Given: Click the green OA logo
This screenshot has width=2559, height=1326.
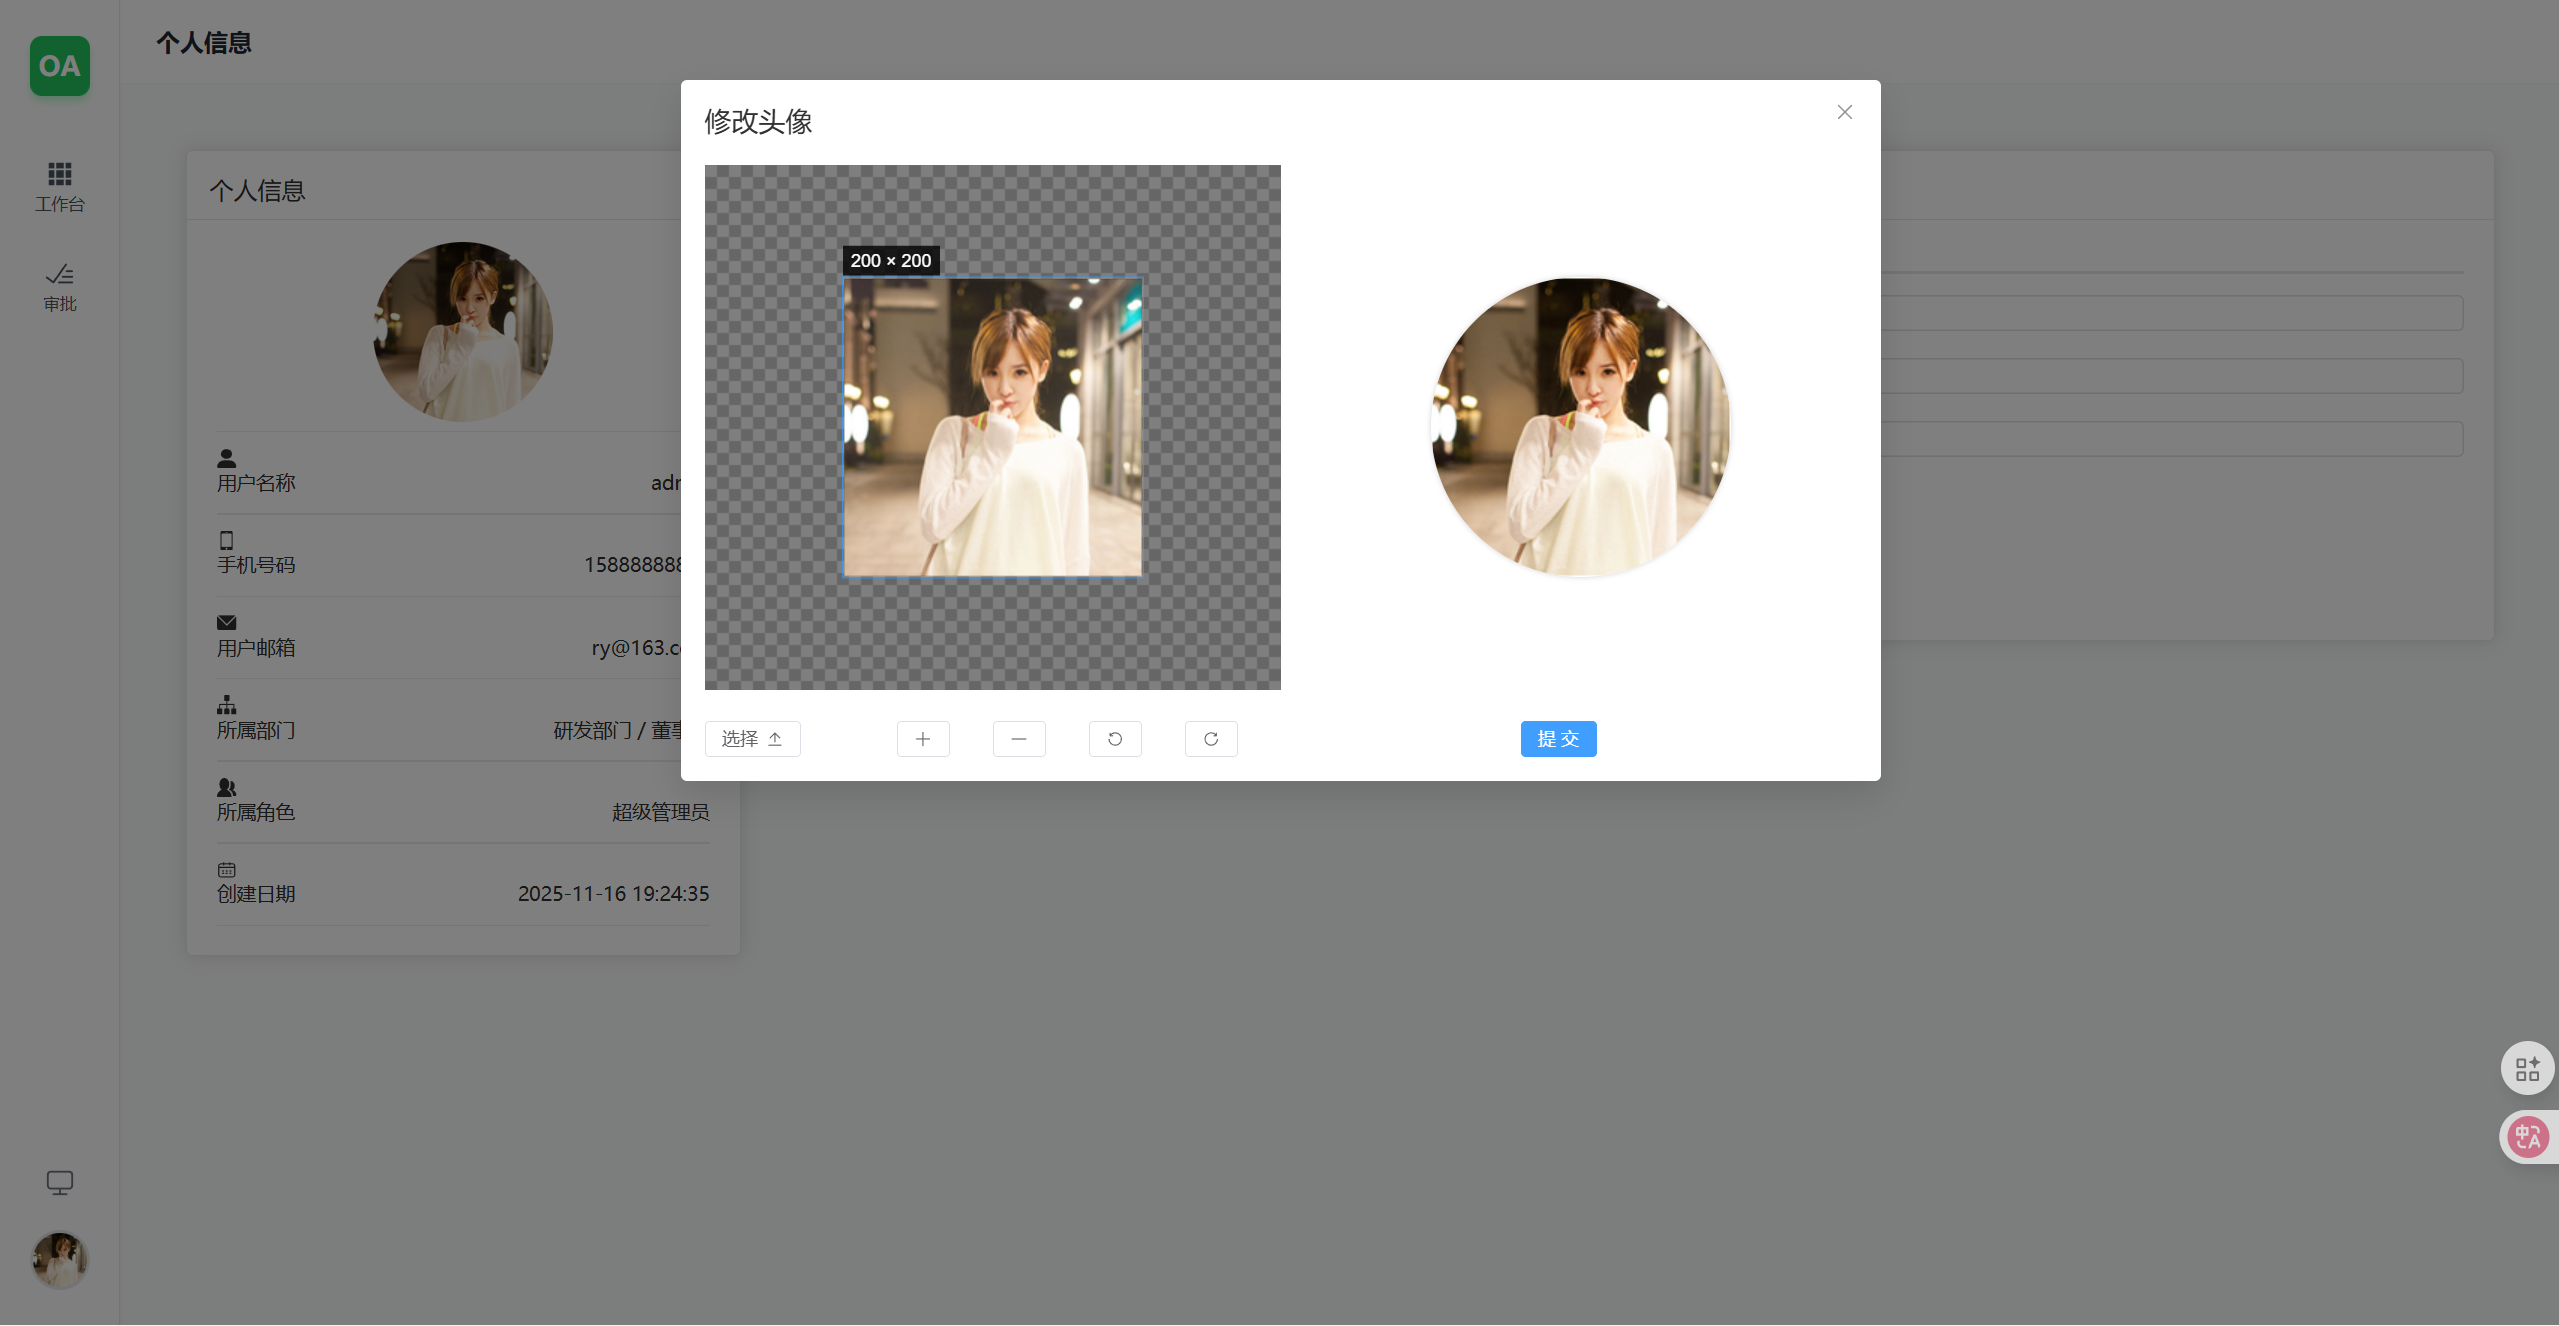Looking at the screenshot, I should [60, 66].
